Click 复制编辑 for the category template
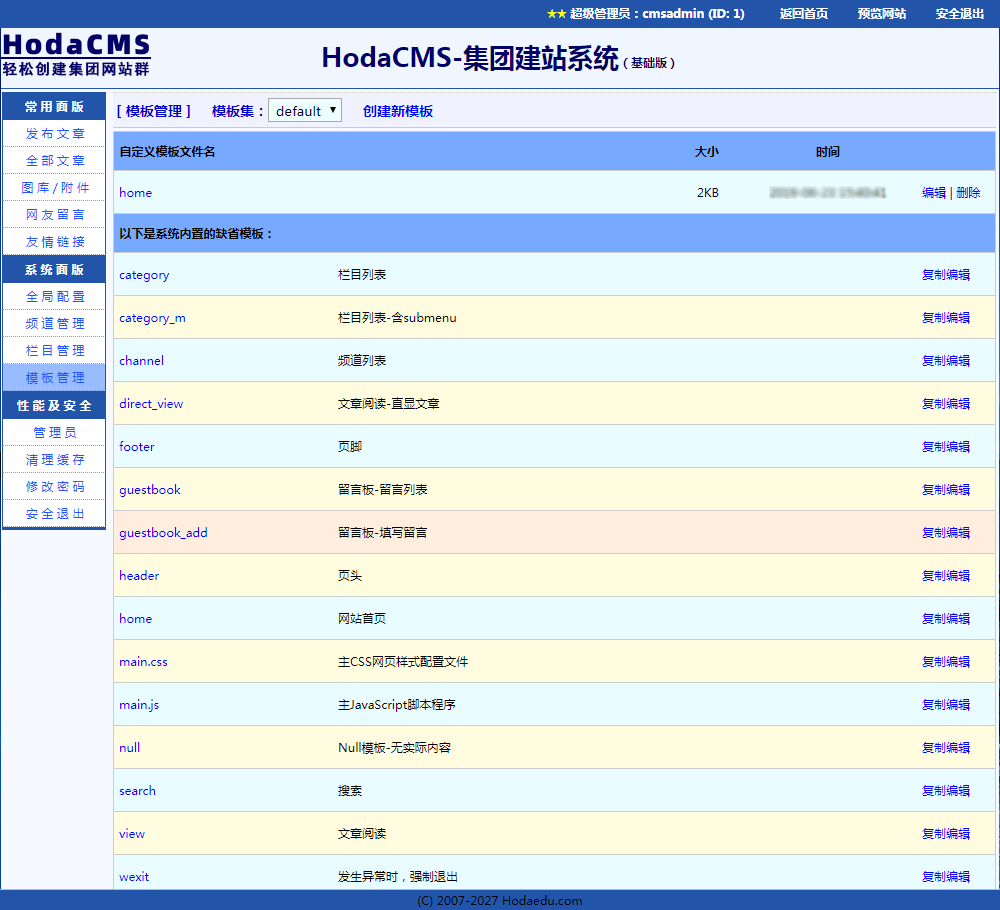1000x910 pixels. pyautogui.click(x=946, y=275)
